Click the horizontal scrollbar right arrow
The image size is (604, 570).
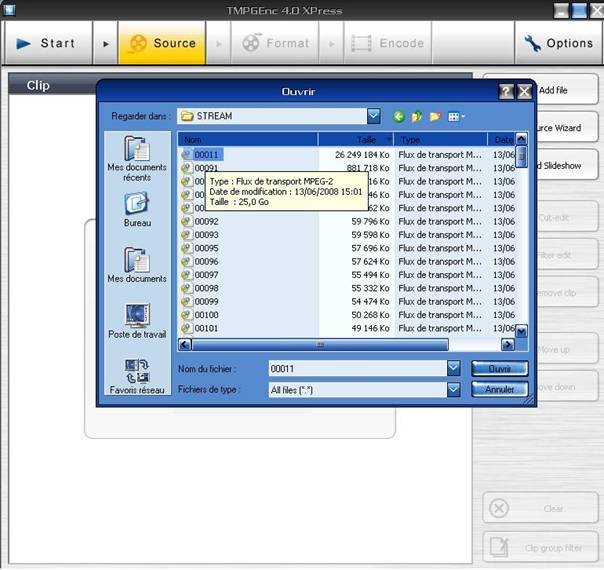tap(508, 344)
